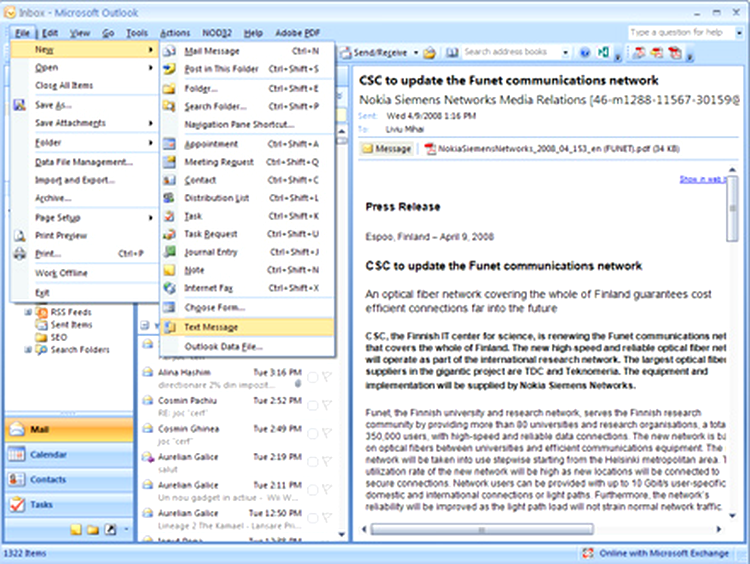The width and height of the screenshot is (750, 564).
Task: Click the Contact card icon in submenu
Action: tap(169, 180)
